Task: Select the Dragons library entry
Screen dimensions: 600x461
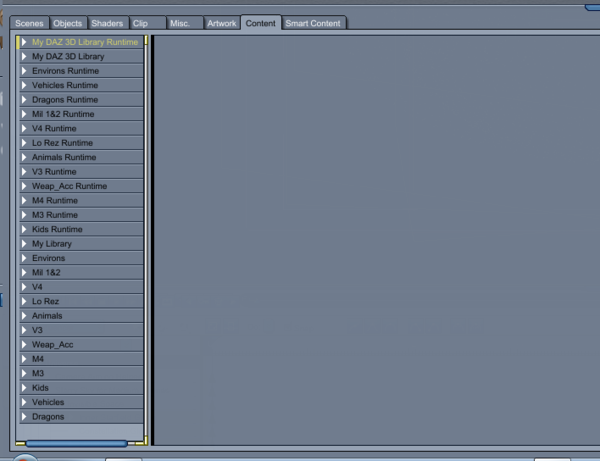Action: (x=82, y=417)
